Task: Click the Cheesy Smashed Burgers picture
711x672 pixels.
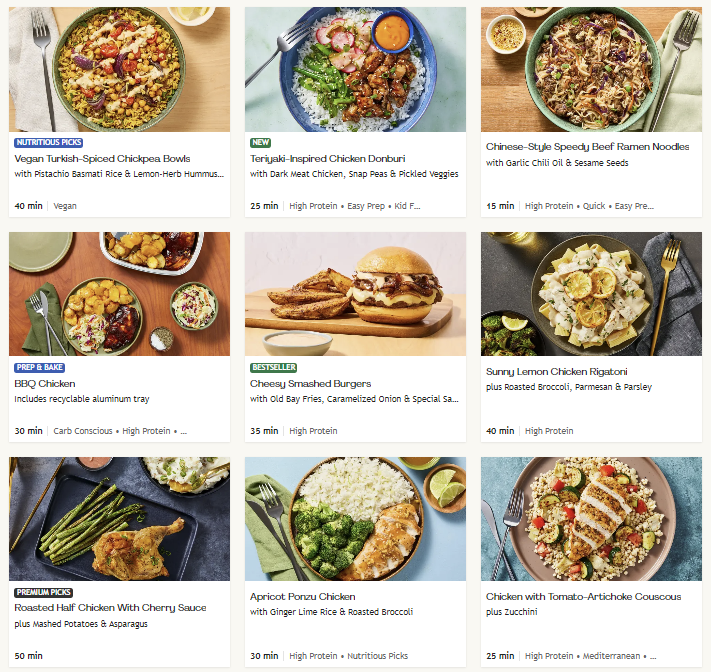Action: [355, 294]
